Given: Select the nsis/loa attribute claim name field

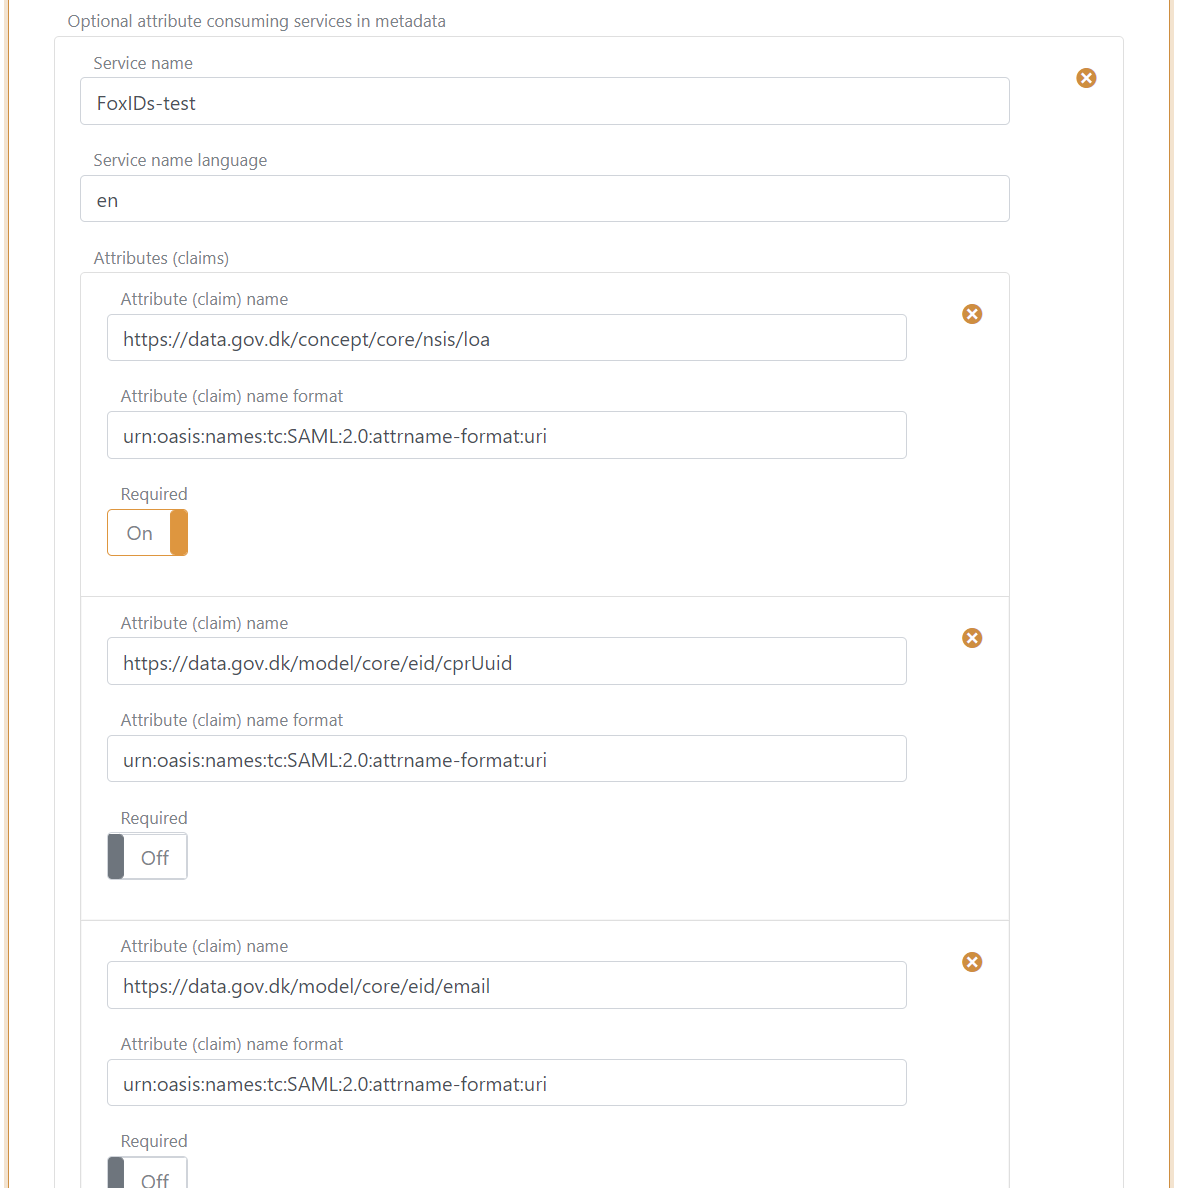Looking at the screenshot, I should (506, 337).
